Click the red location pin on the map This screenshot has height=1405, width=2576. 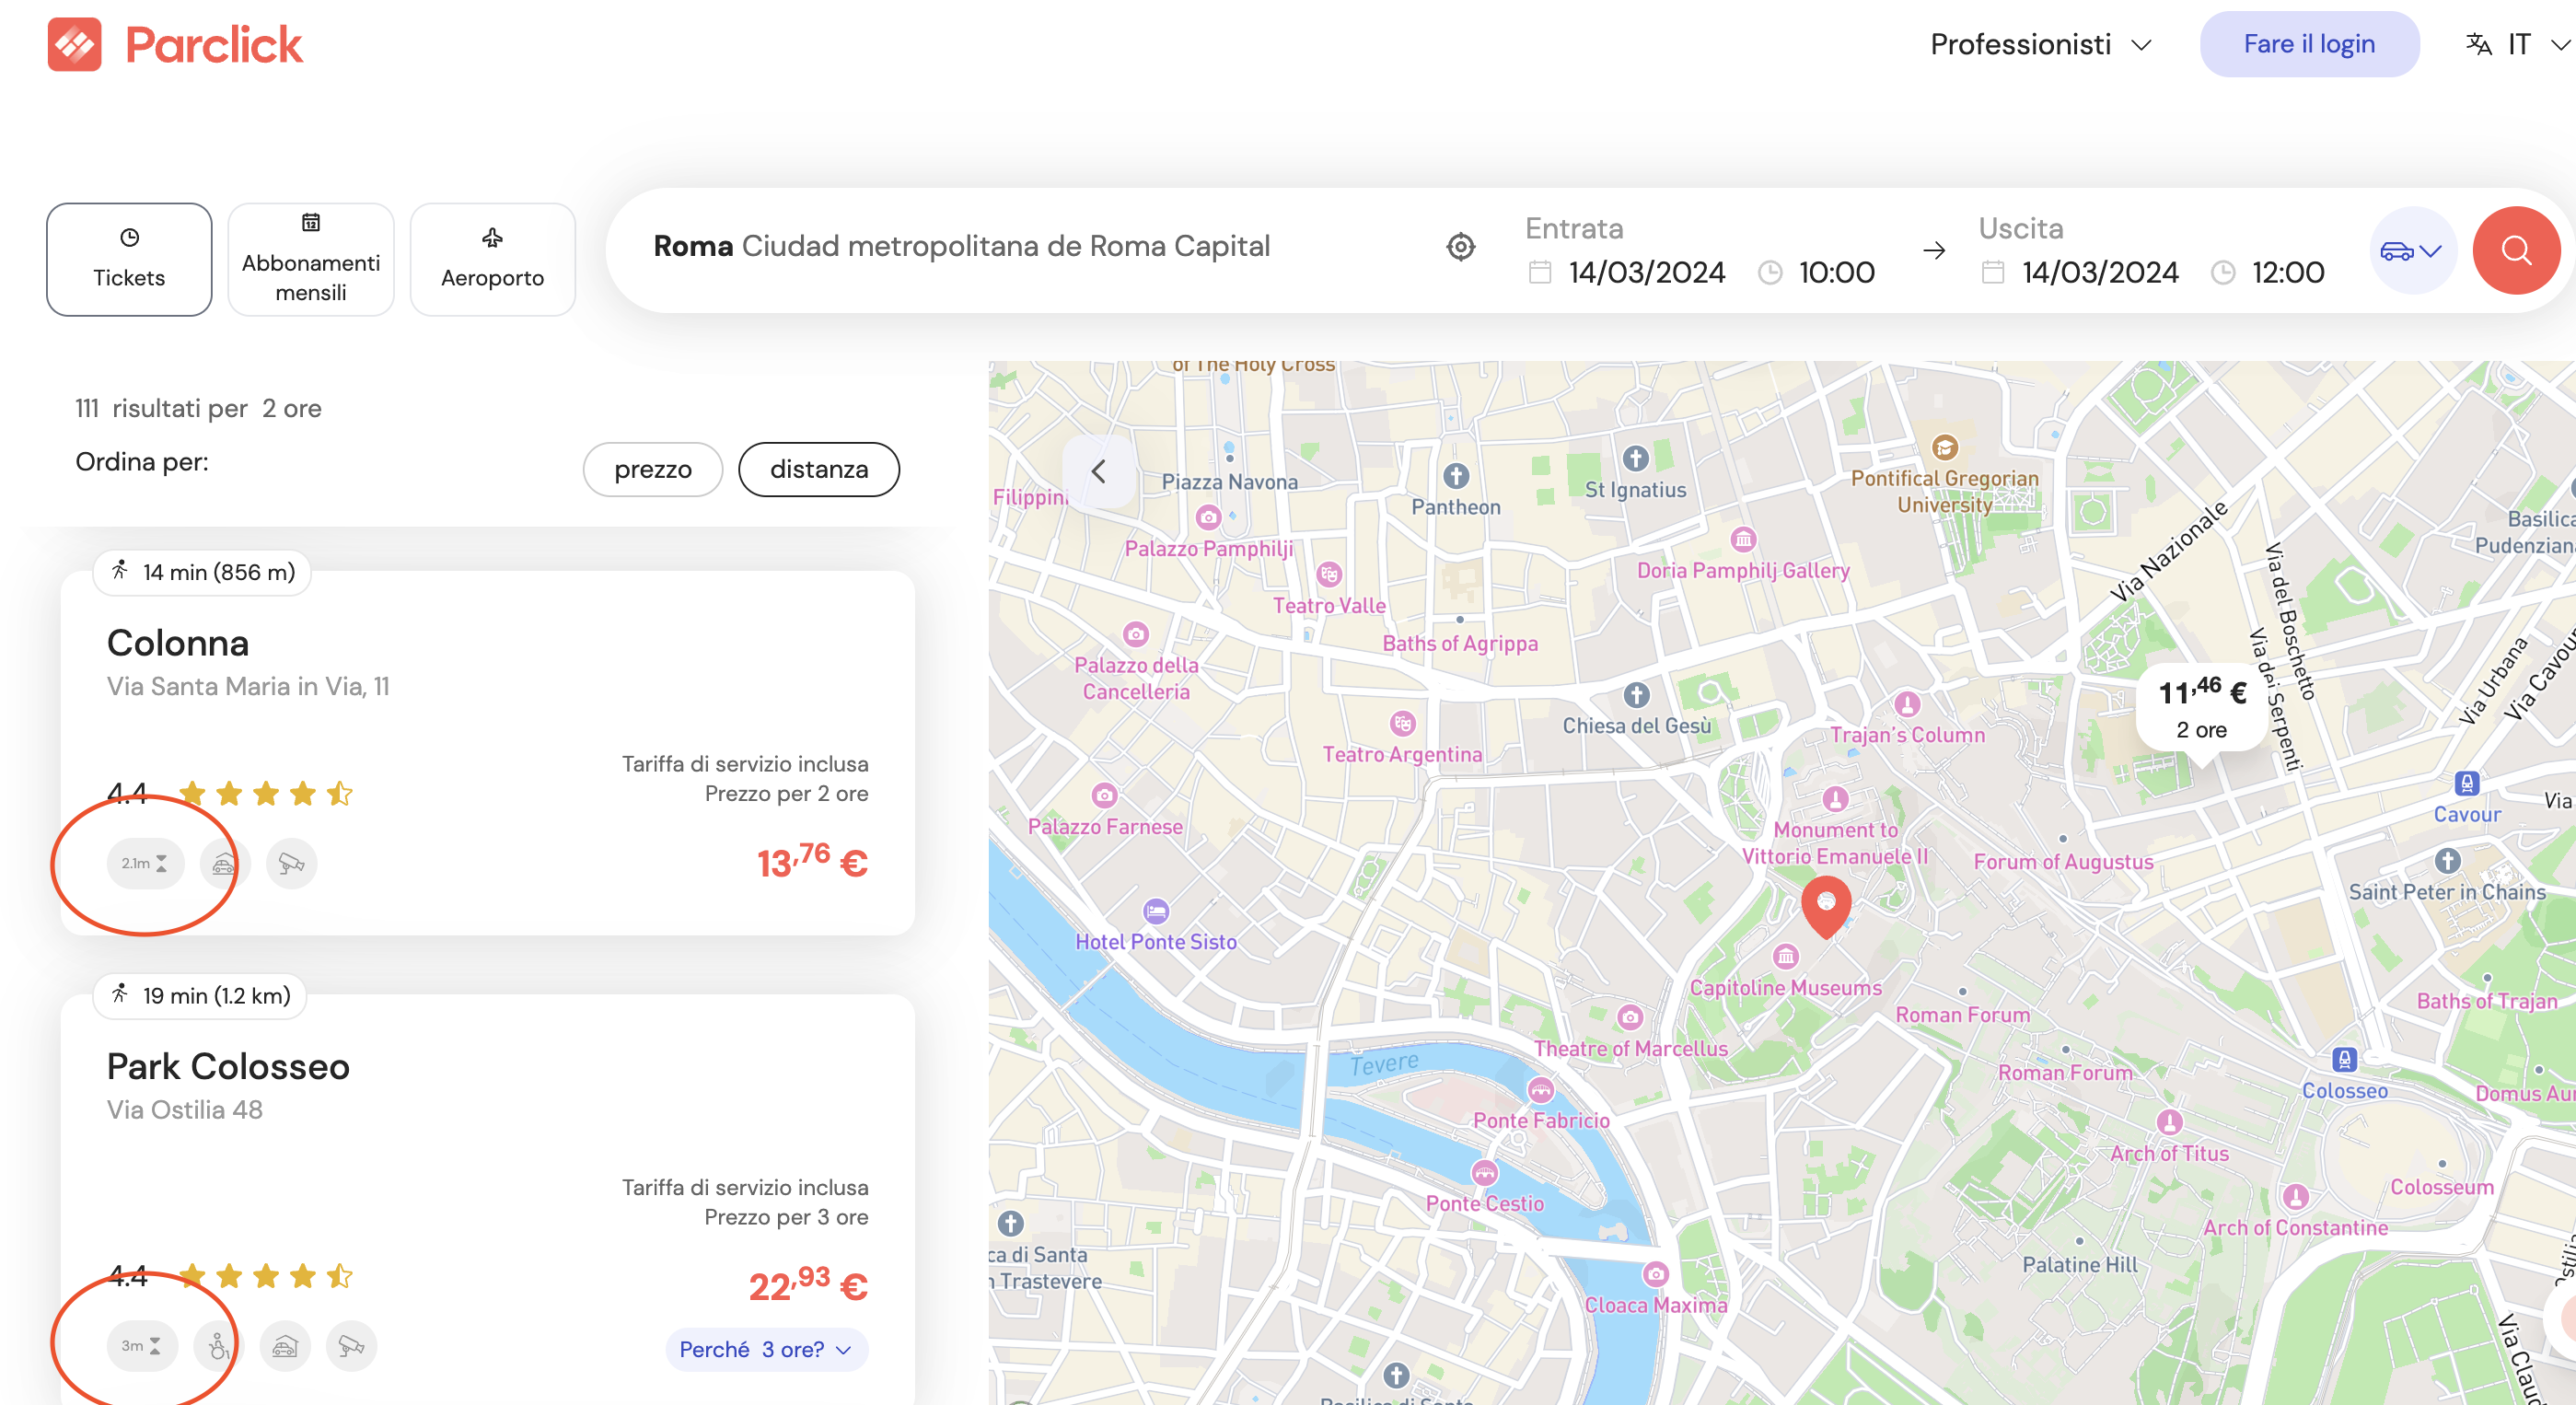point(1825,905)
